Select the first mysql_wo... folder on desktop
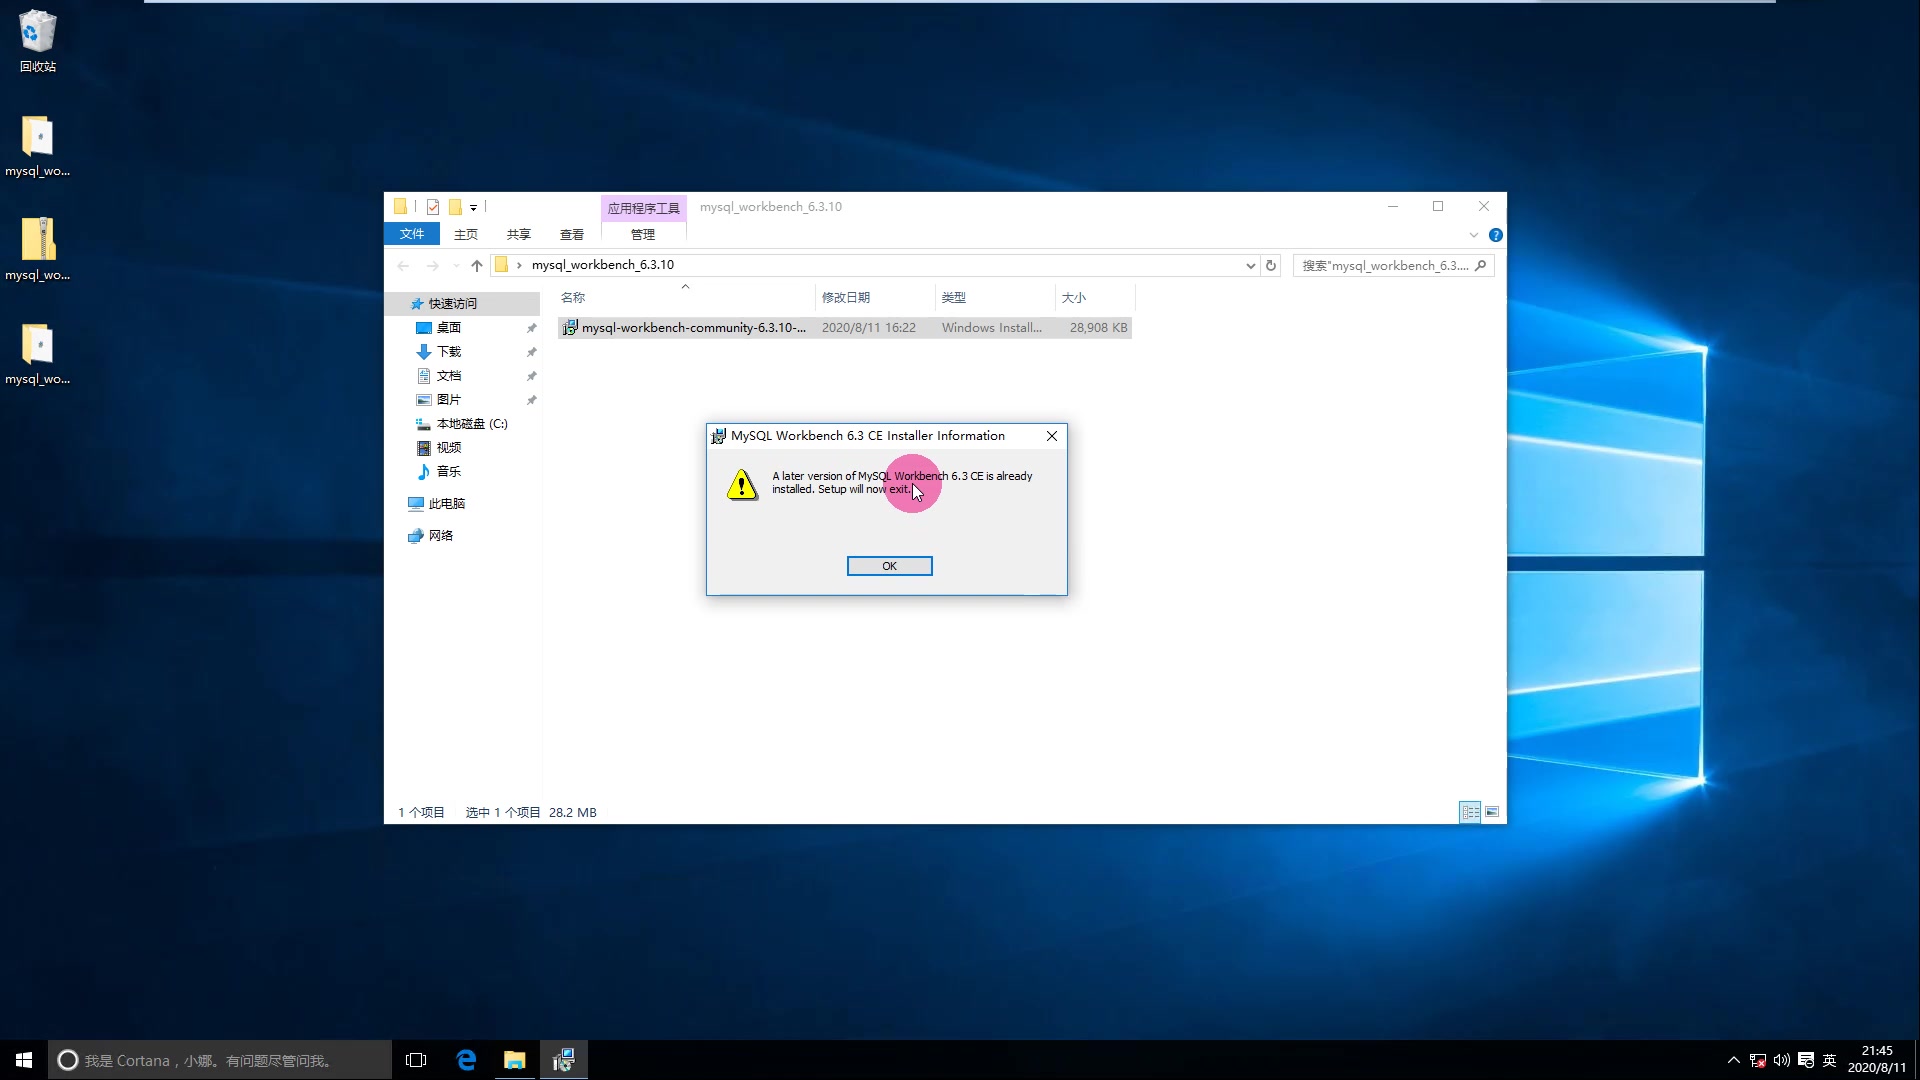The height and width of the screenshot is (1080, 1920). (x=38, y=146)
